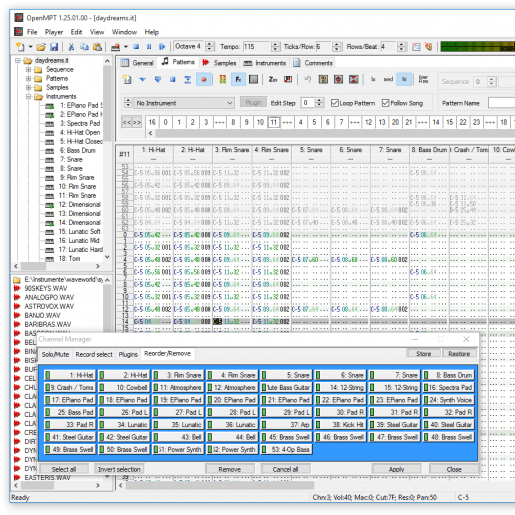Screen dimensions: 515x515
Task: Open the File menu
Action: [x=32, y=32]
